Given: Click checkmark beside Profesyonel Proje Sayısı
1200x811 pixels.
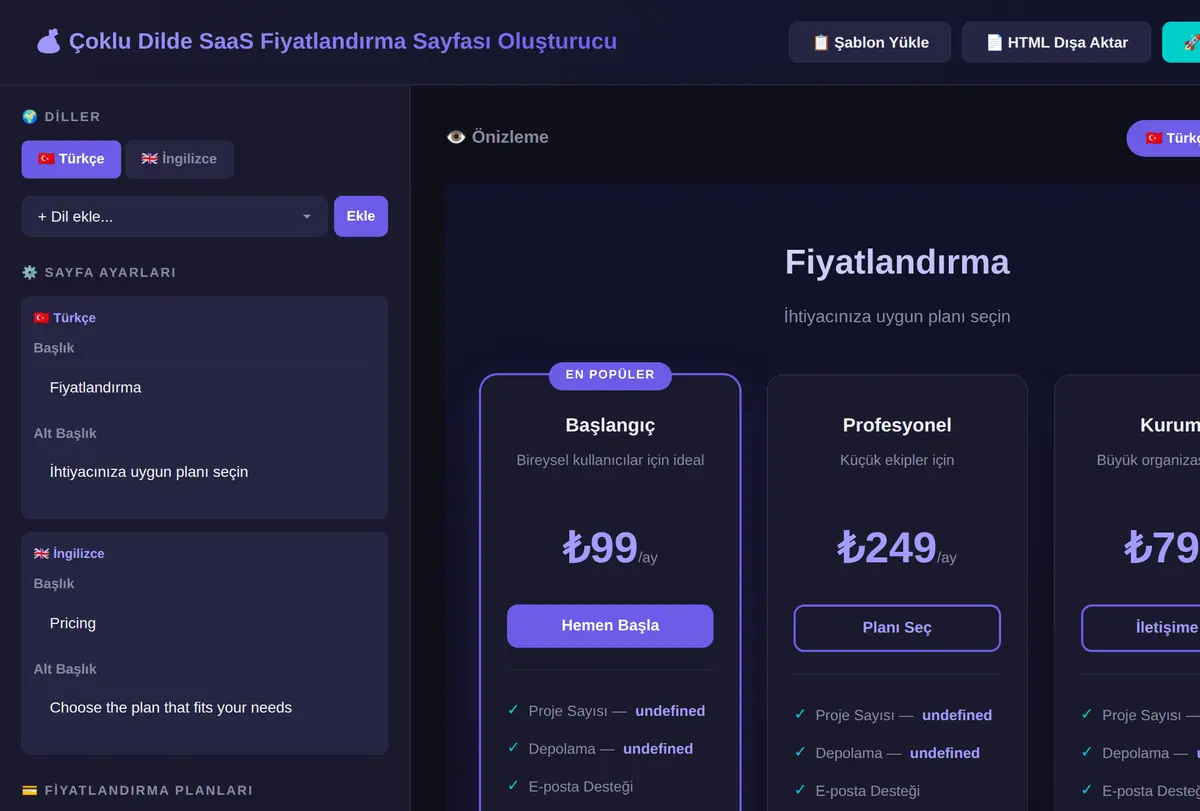Looking at the screenshot, I should point(800,714).
